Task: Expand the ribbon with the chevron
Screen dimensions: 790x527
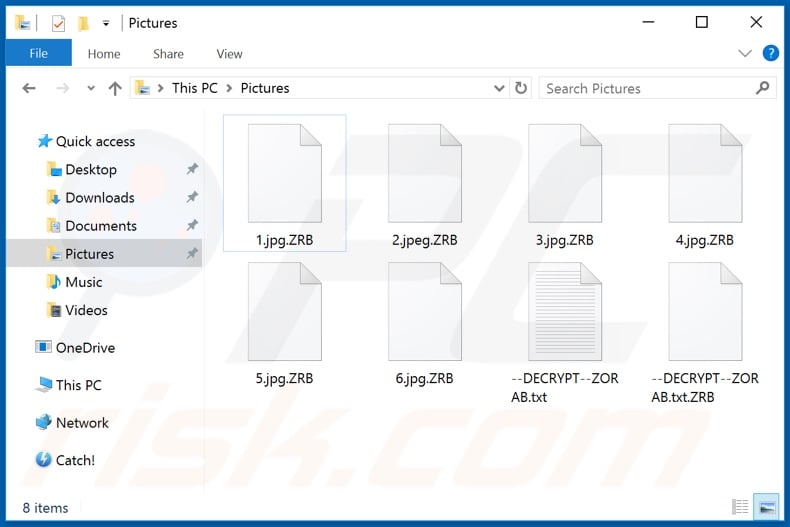Action: pyautogui.click(x=745, y=53)
